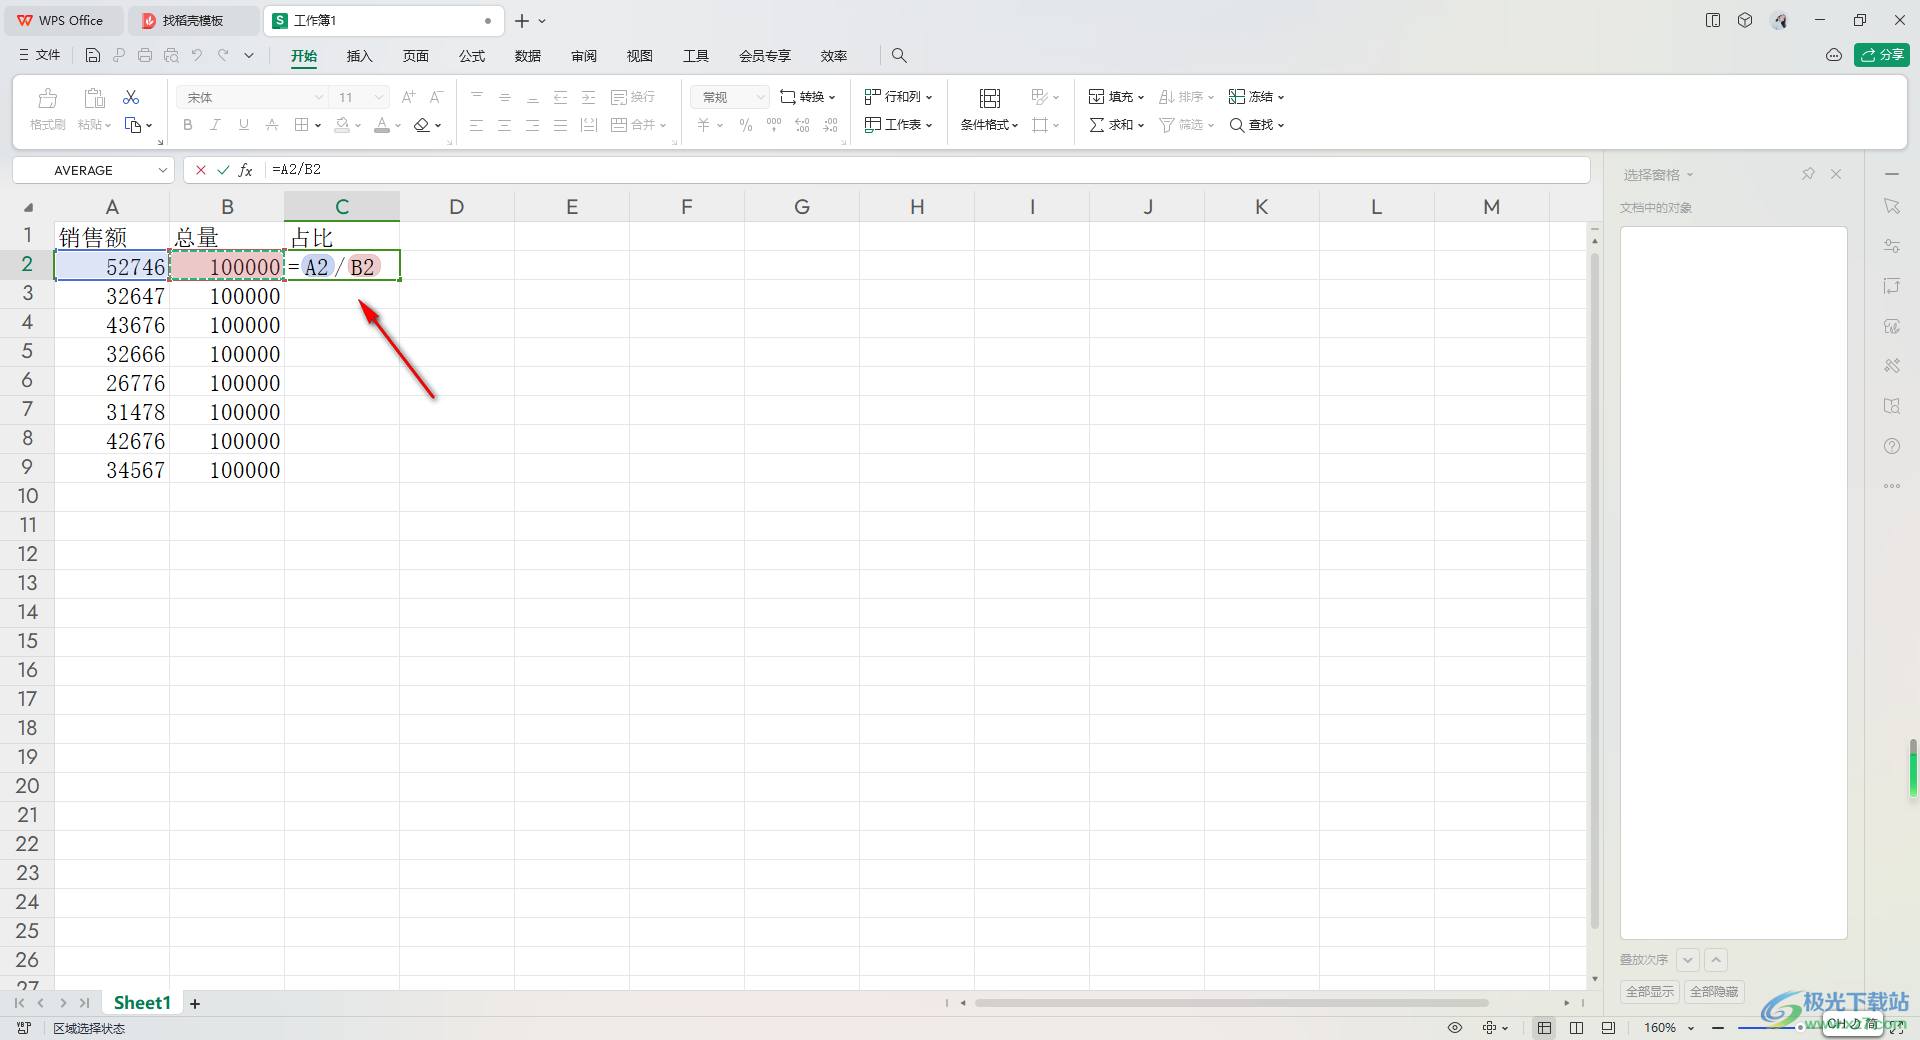Click the Paste (粘贴) clipboard icon
This screenshot has height=1040, width=1920.
tap(94, 98)
